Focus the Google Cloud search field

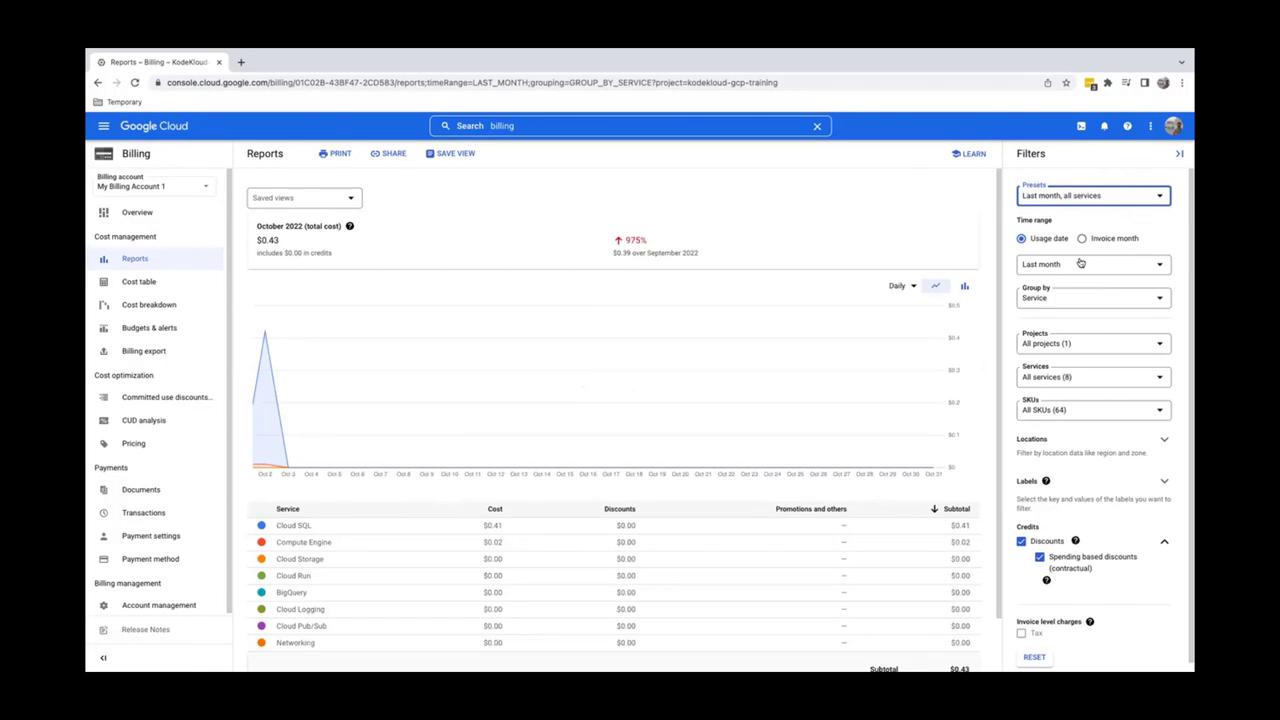click(631, 126)
